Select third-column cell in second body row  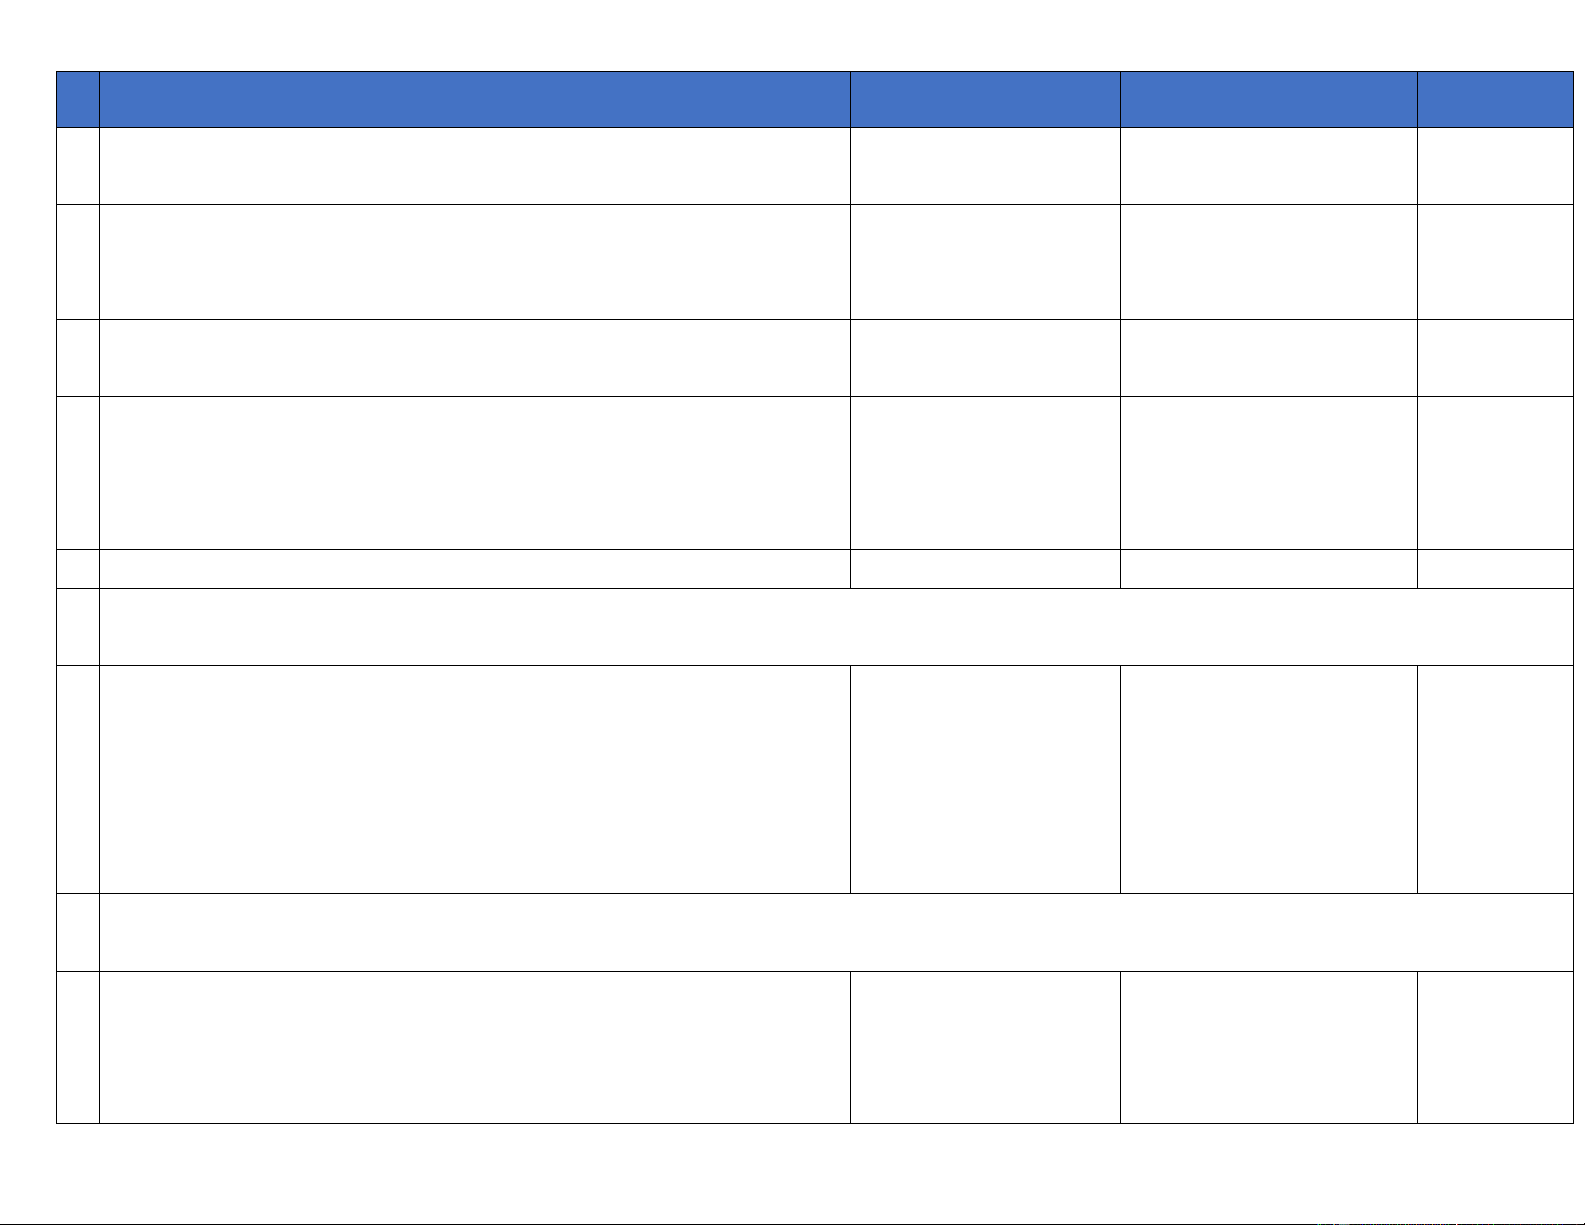985,262
